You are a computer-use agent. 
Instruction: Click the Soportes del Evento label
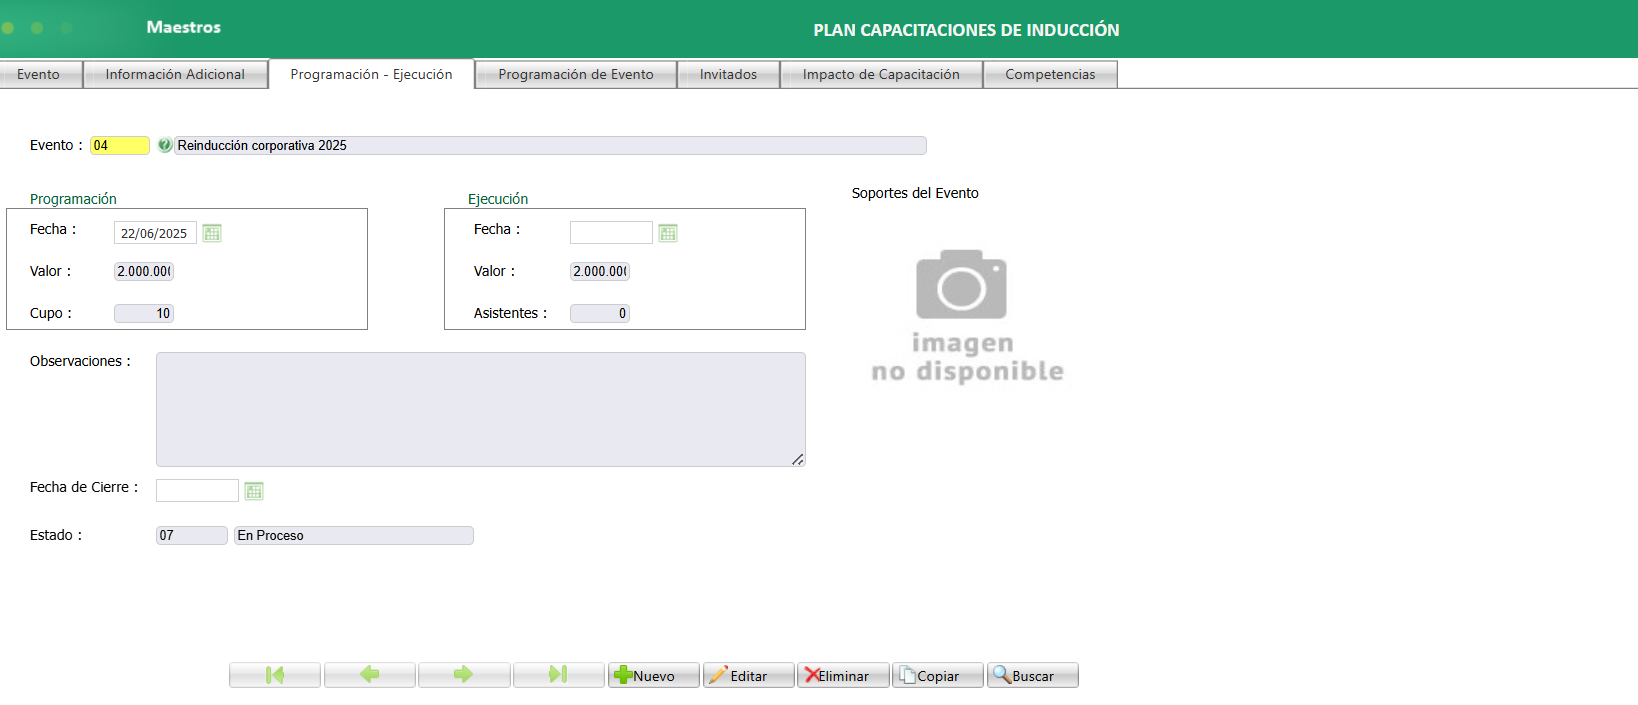coord(915,193)
